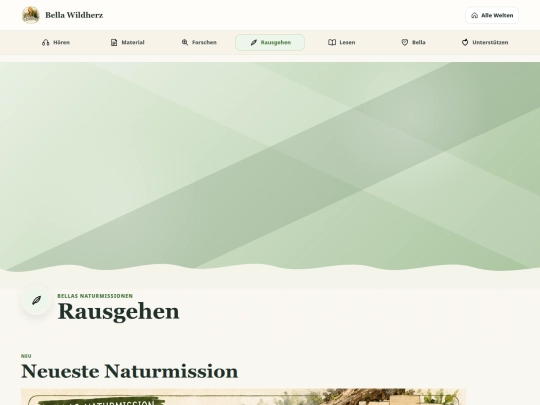Open the Bella Wildherz site title link
This screenshot has height=405, width=540.
click(x=74, y=15)
